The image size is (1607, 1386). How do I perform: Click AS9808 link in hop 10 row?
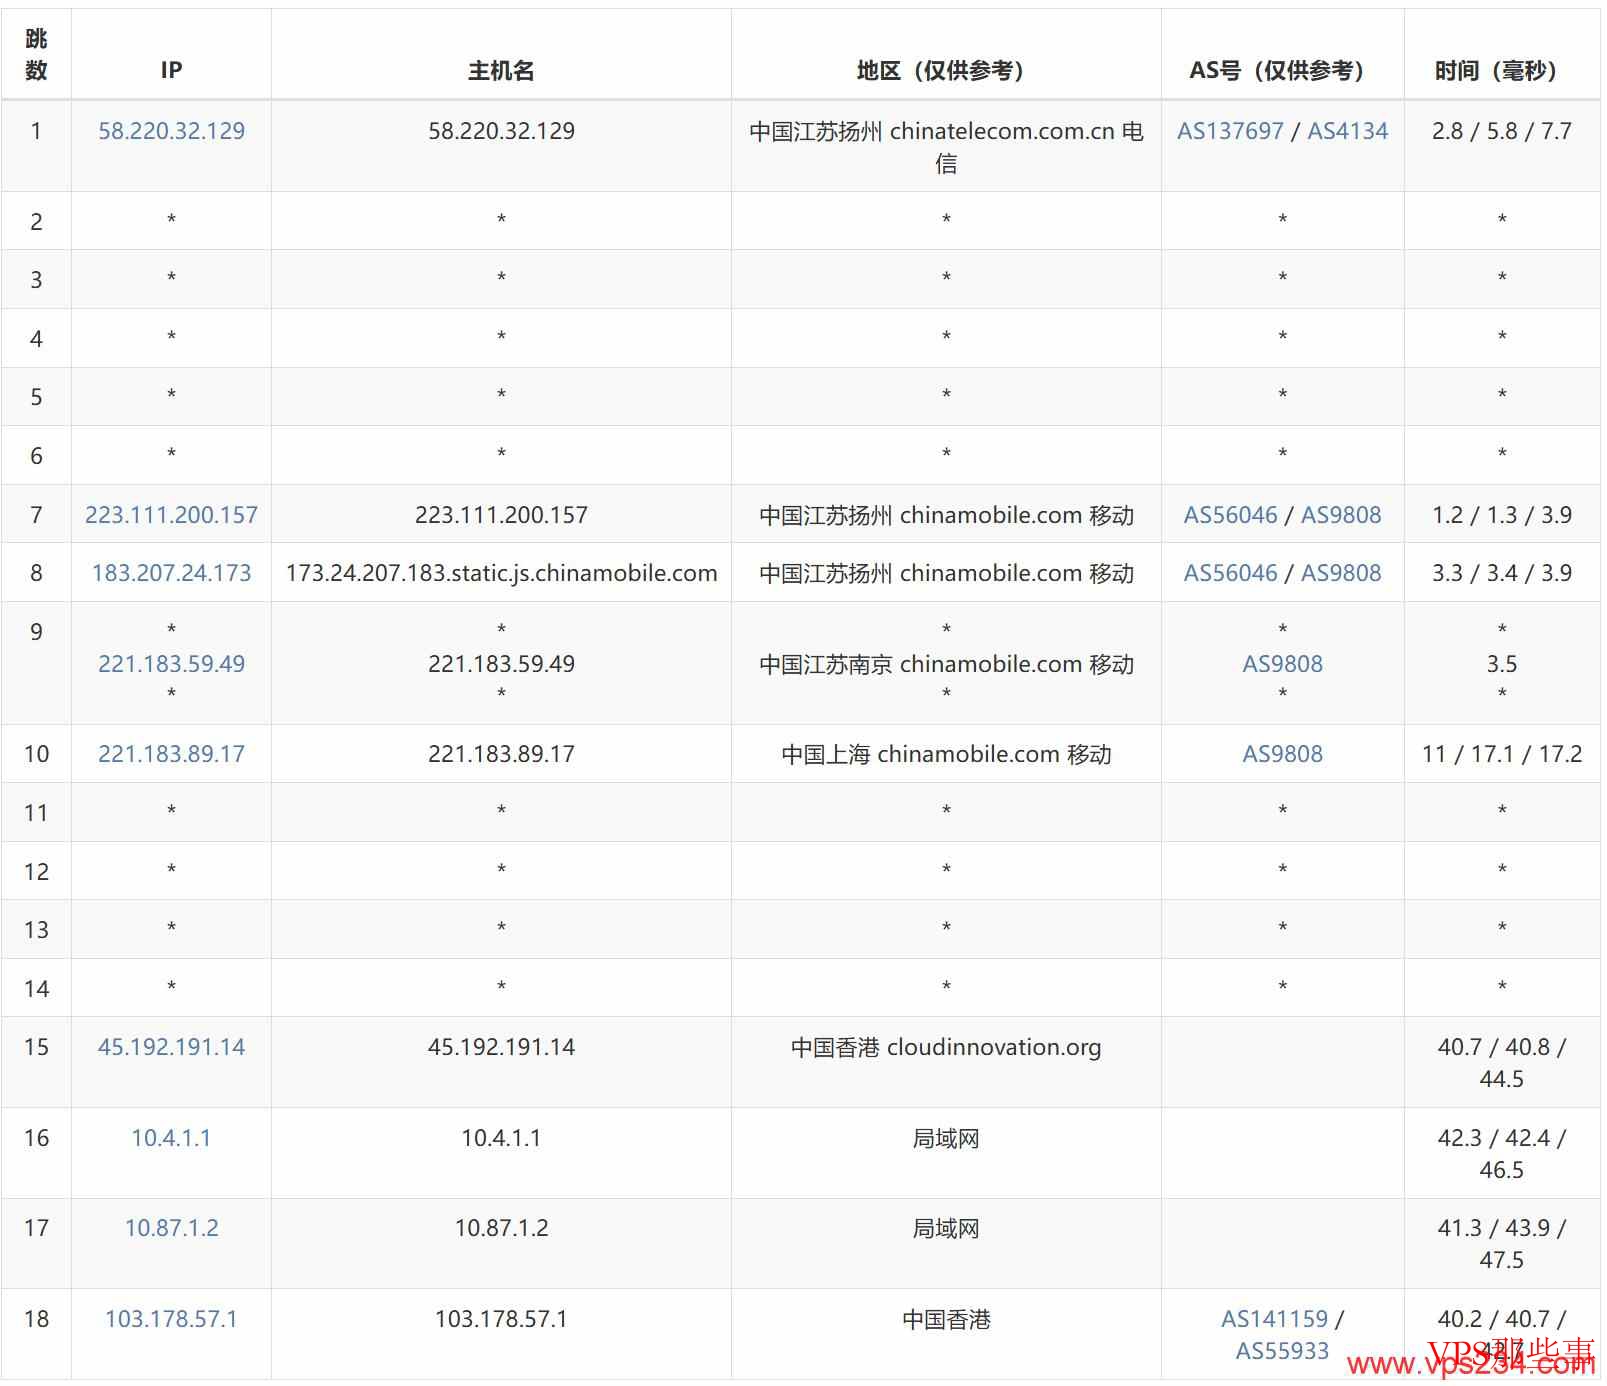click(x=1283, y=754)
